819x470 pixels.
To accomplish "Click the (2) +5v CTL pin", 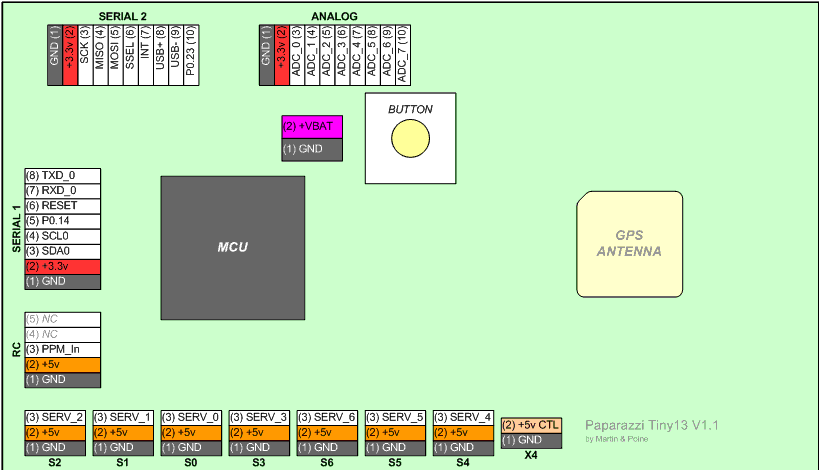I will pyautogui.click(x=531, y=425).
